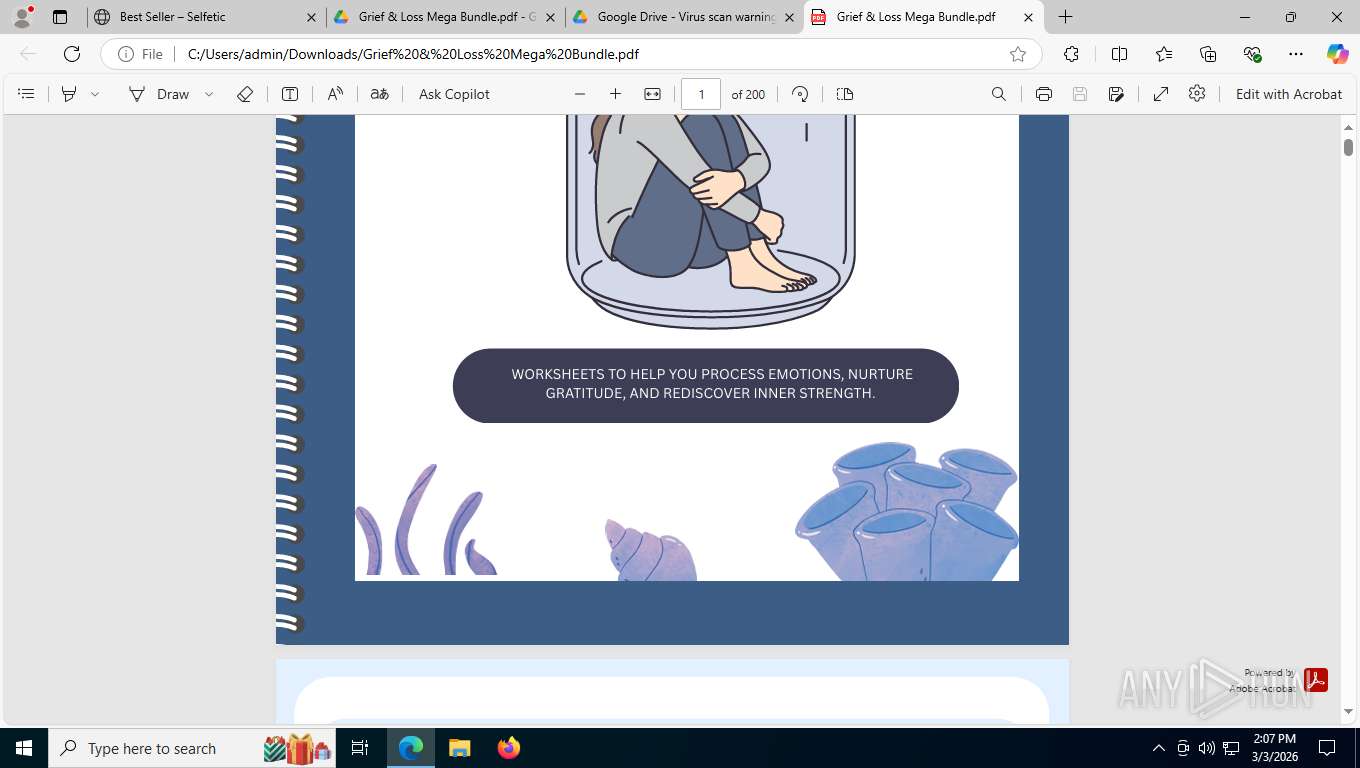Toggle Split screen view
This screenshot has width=1360, height=768.
[1120, 54]
